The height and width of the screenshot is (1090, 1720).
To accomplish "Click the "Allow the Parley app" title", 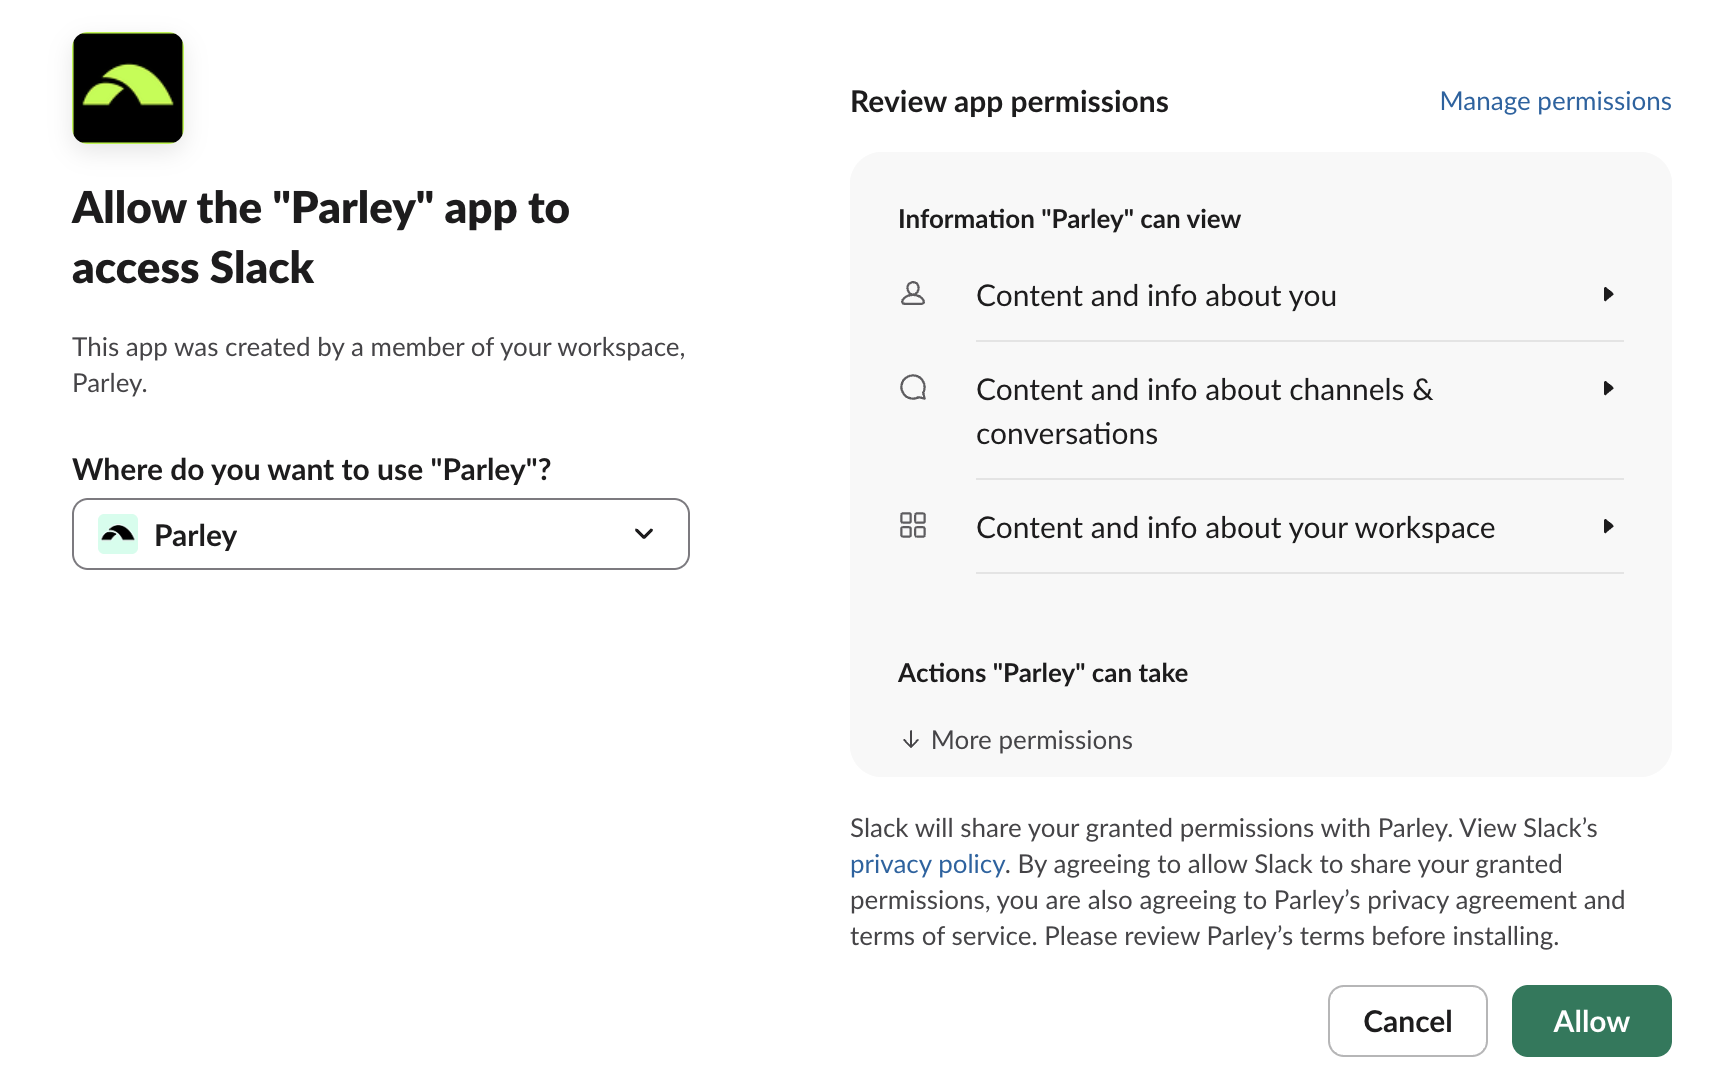I will click(321, 238).
